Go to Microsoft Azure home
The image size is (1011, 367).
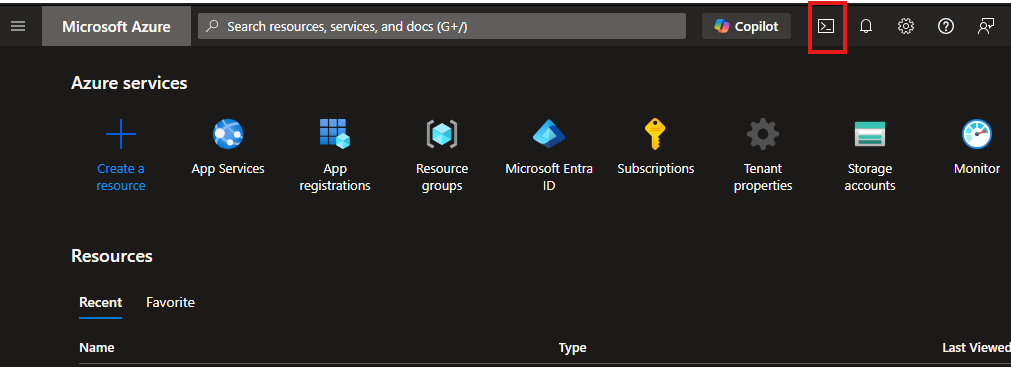(116, 26)
